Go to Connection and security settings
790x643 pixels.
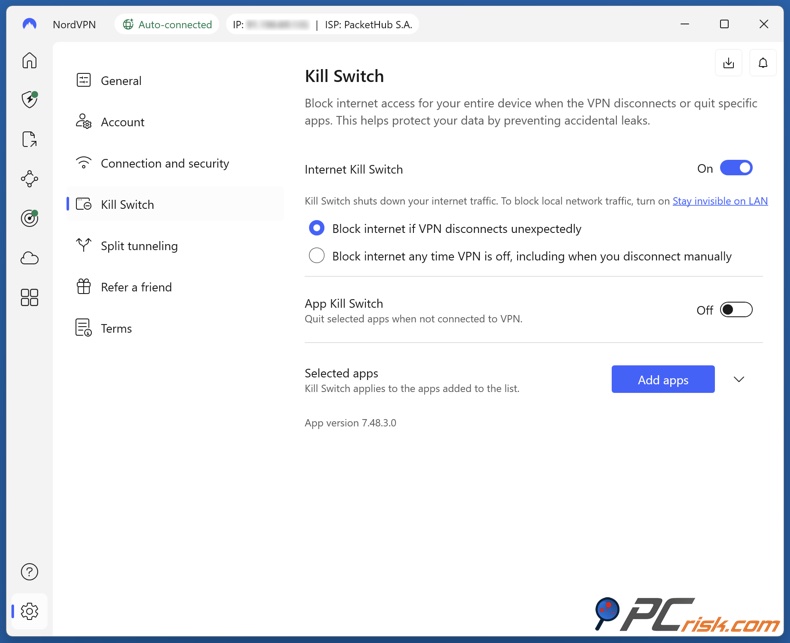click(x=164, y=163)
